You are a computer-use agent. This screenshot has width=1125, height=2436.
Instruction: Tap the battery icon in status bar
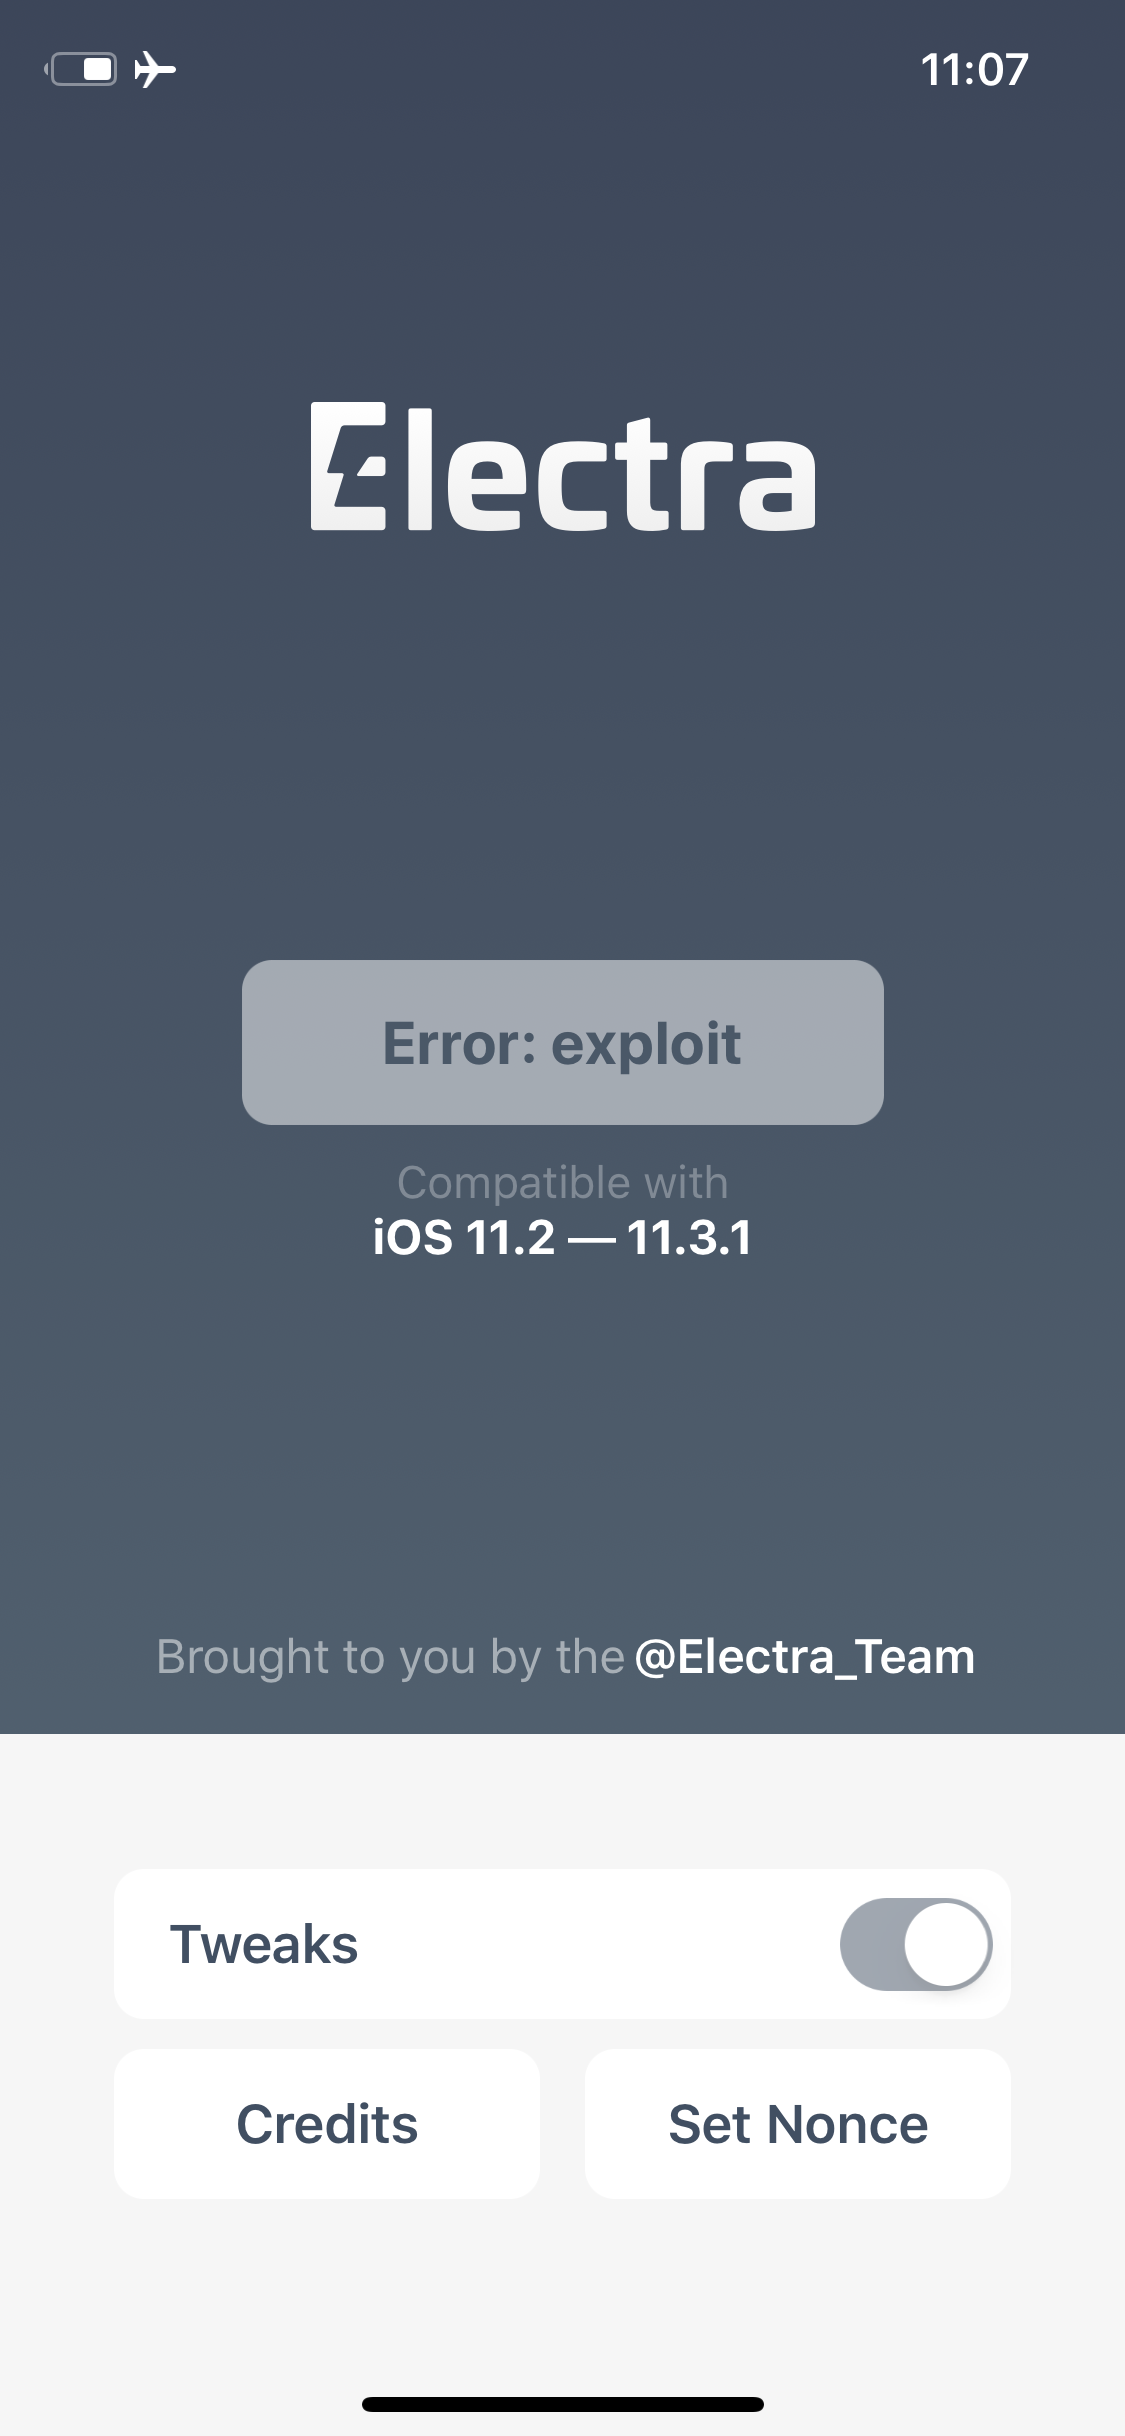coord(80,69)
